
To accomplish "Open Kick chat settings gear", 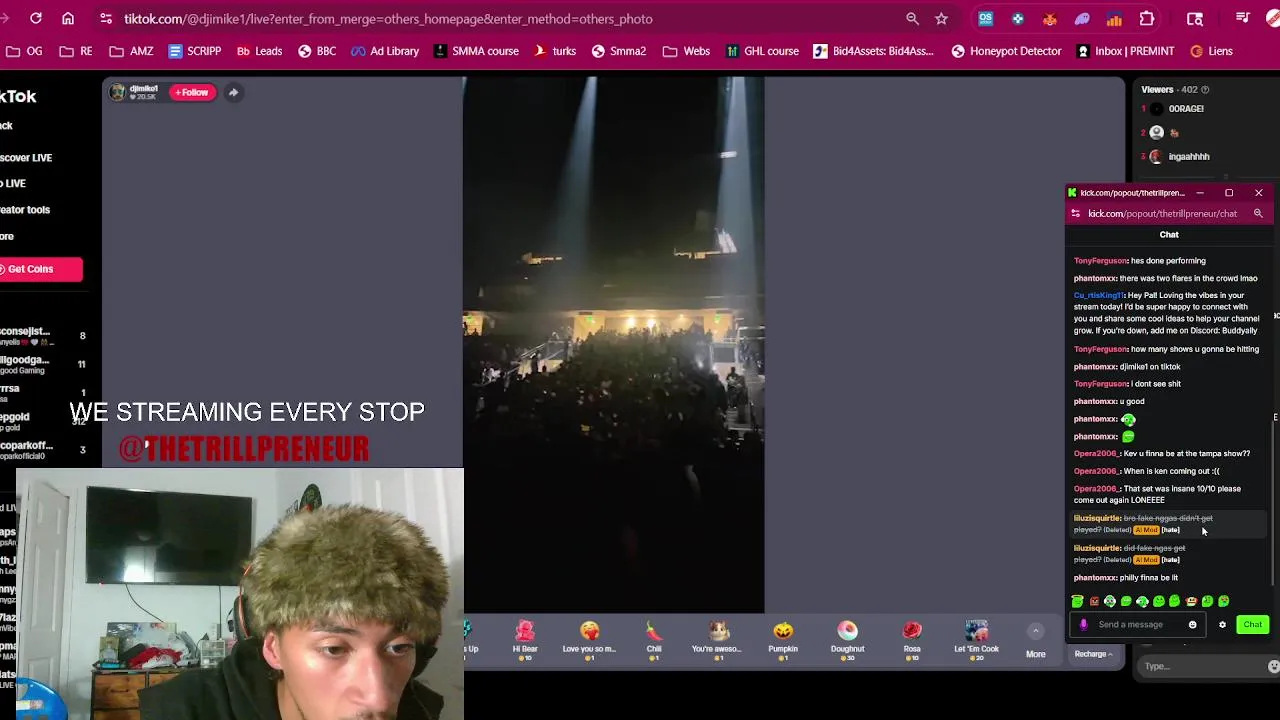I will click(x=1222, y=624).
